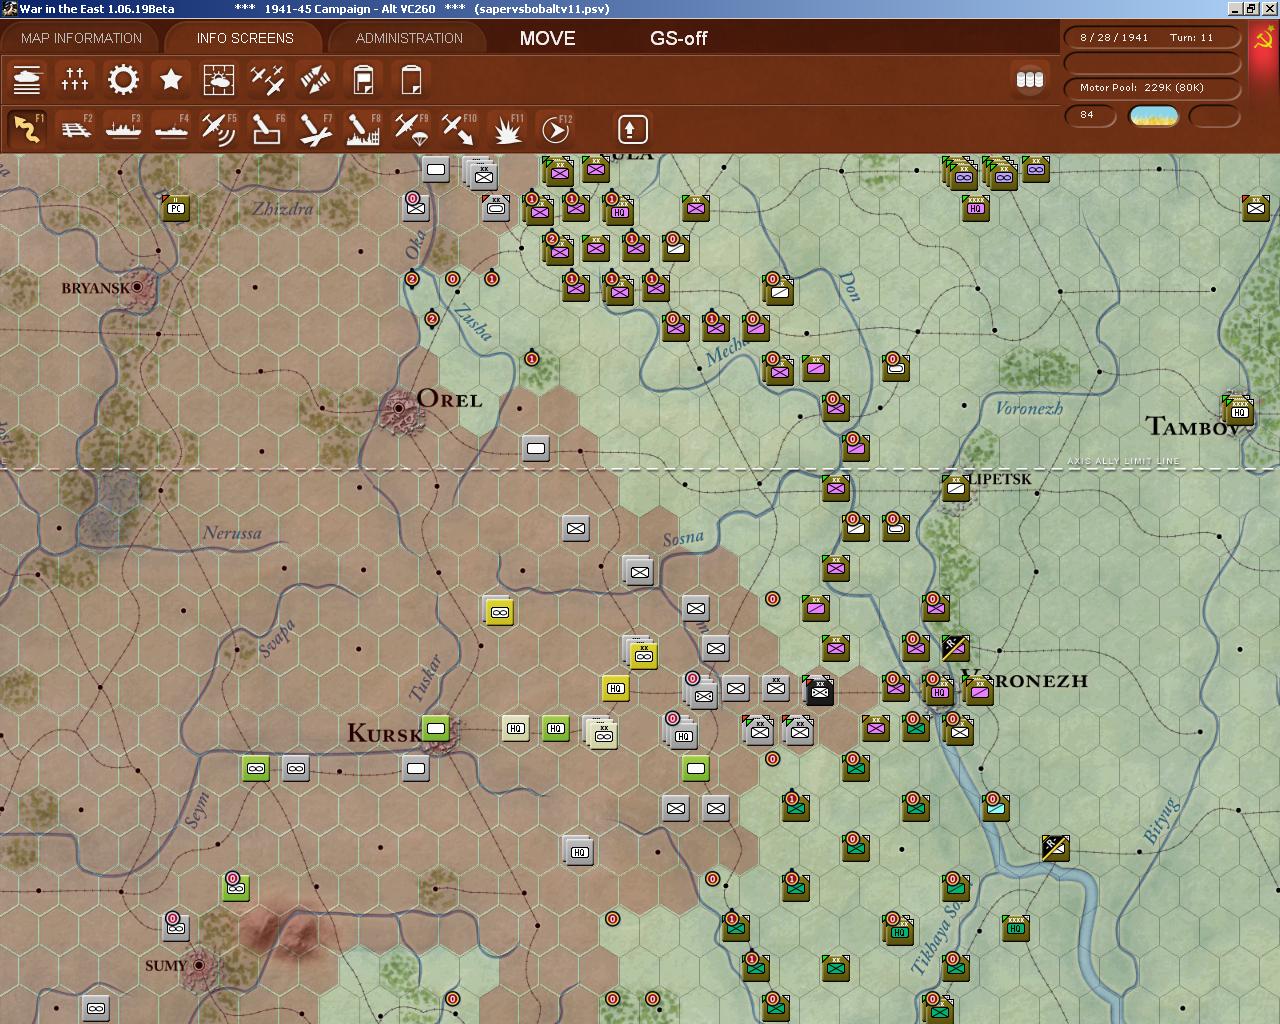Click the opposing diagonal arrows info icon
The width and height of the screenshot is (1280, 1024).
315,79
